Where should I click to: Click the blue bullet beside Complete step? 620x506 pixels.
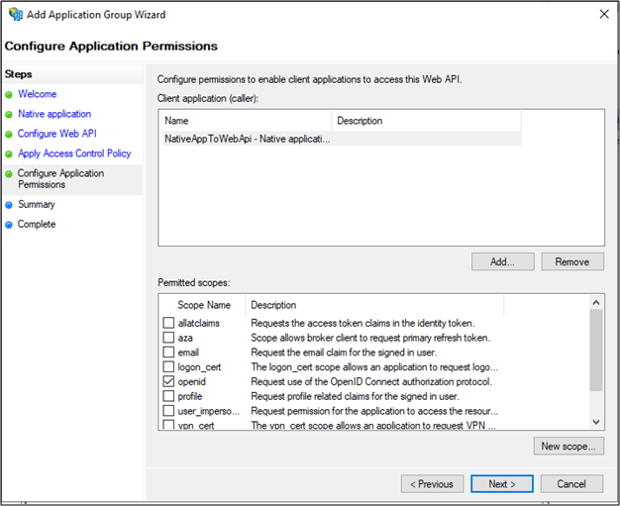pos(9,225)
